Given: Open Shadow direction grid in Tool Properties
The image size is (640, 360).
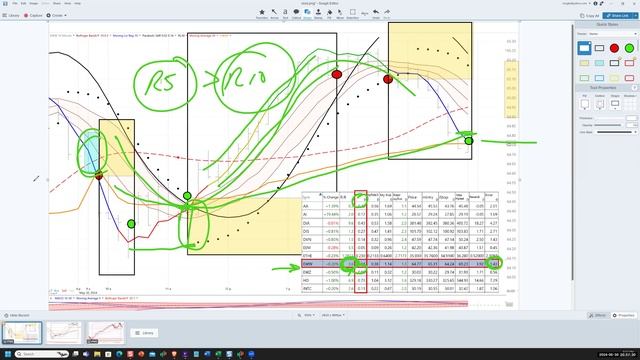Looking at the screenshot, I should [x=630, y=104].
